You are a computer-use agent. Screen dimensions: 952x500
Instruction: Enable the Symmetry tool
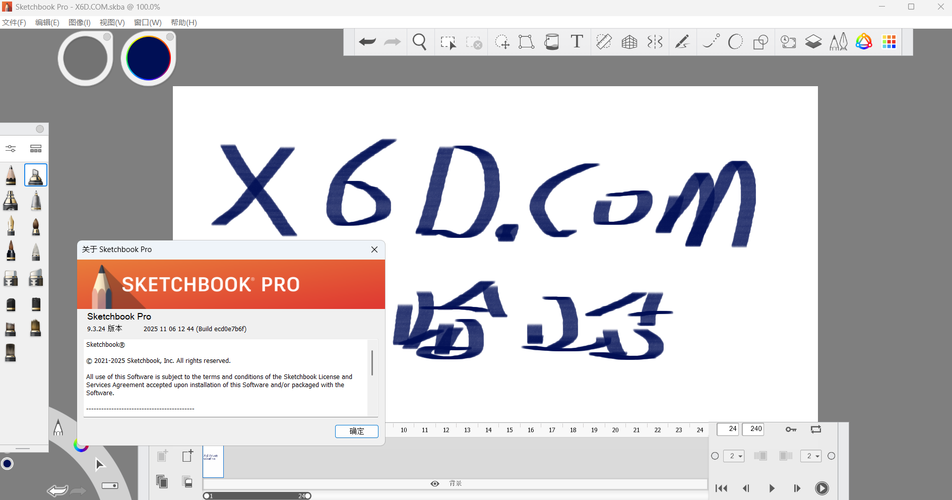[x=655, y=42]
